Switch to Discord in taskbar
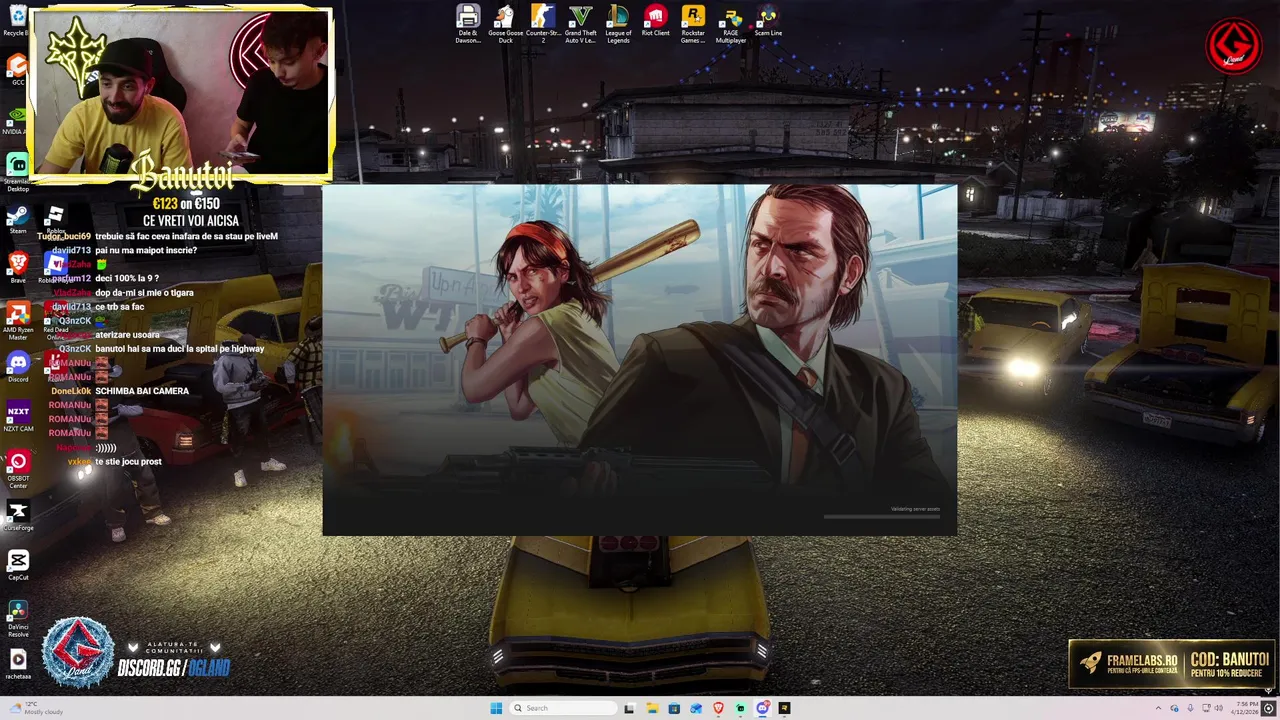 pos(762,708)
